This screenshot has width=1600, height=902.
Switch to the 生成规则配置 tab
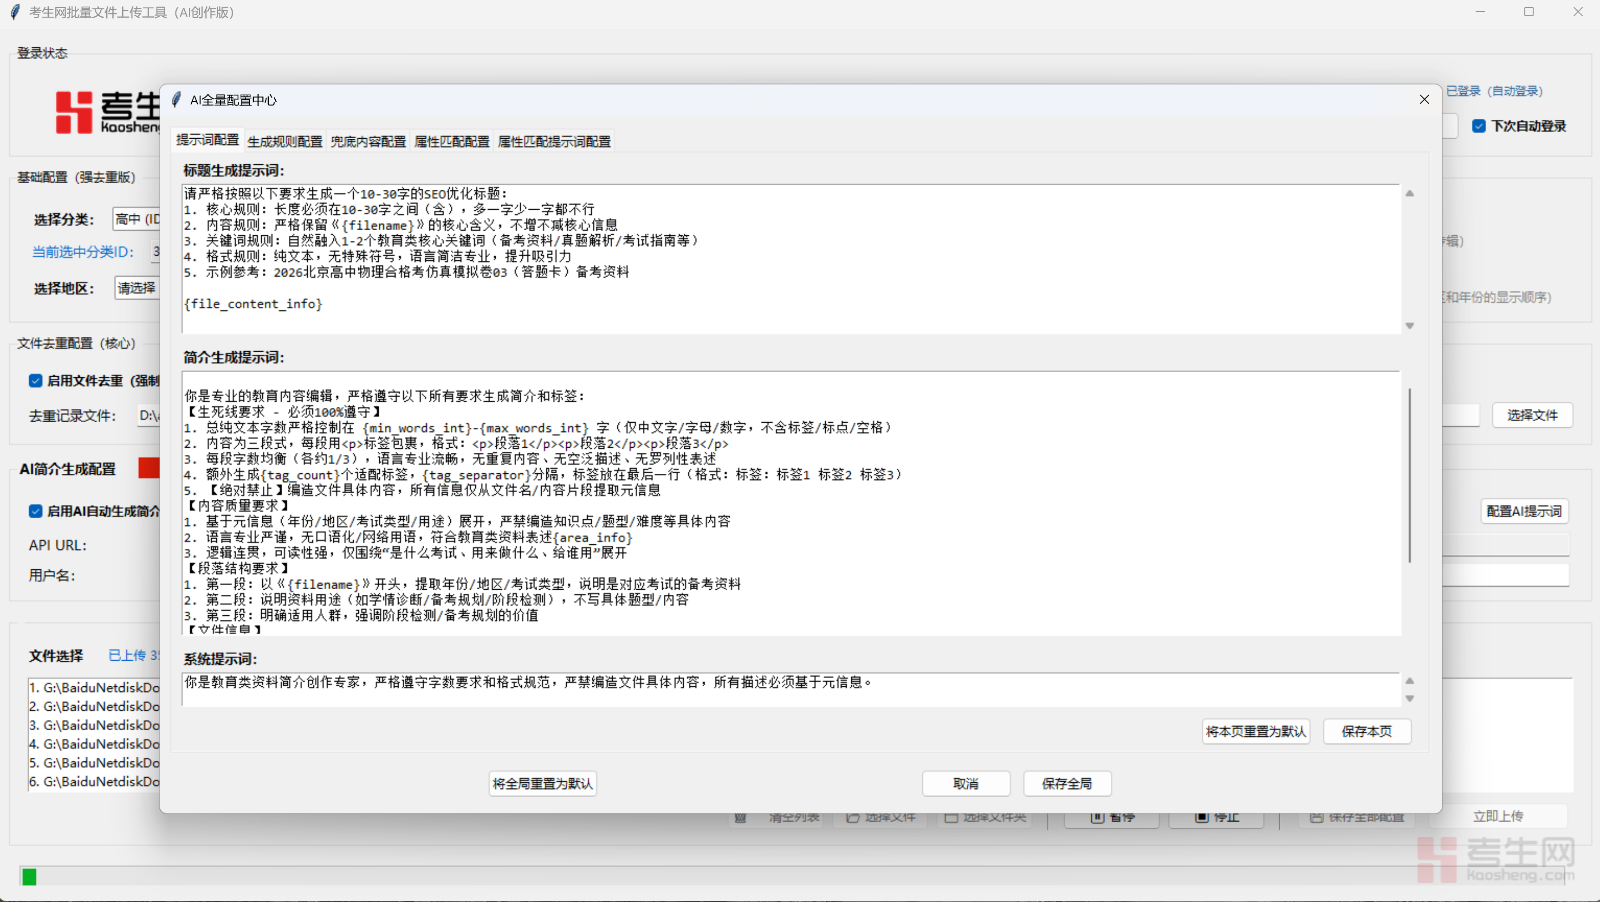285,142
